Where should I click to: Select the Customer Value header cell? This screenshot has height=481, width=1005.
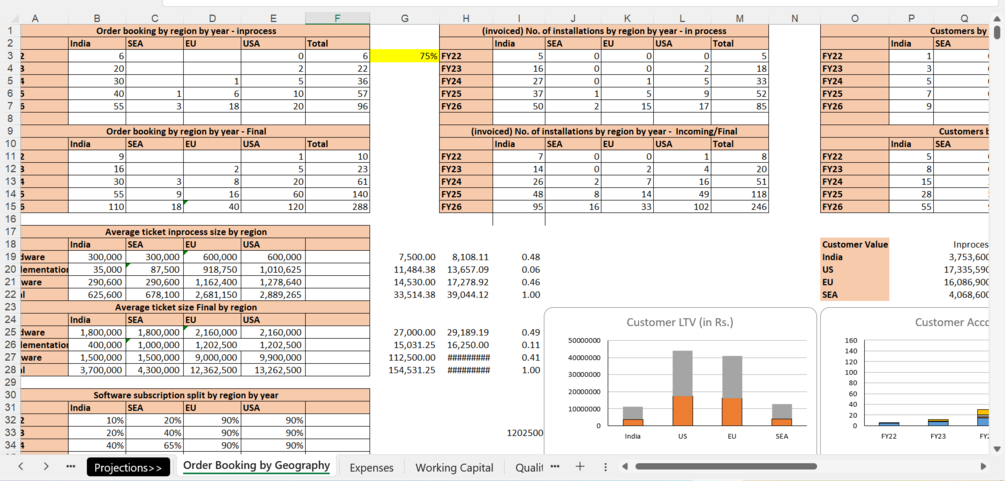point(854,244)
